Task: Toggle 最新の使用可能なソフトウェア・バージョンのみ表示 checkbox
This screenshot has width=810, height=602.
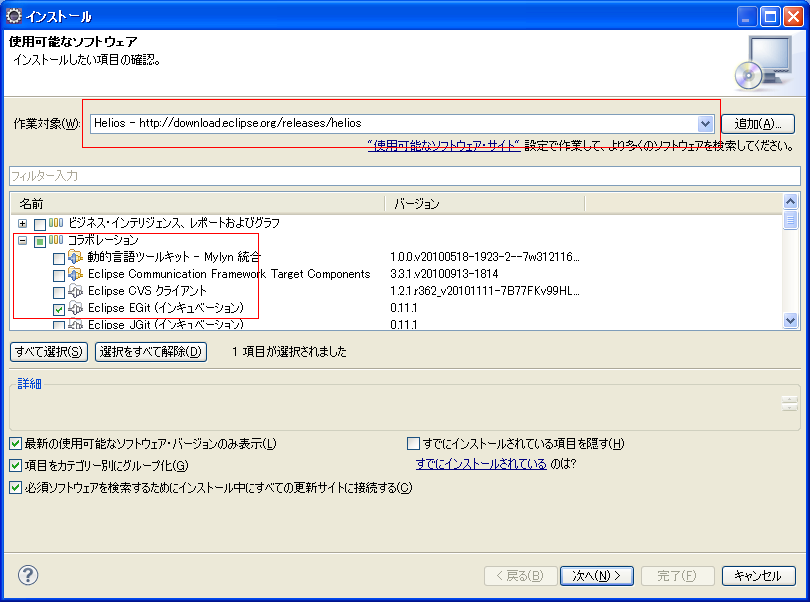Action: point(15,443)
